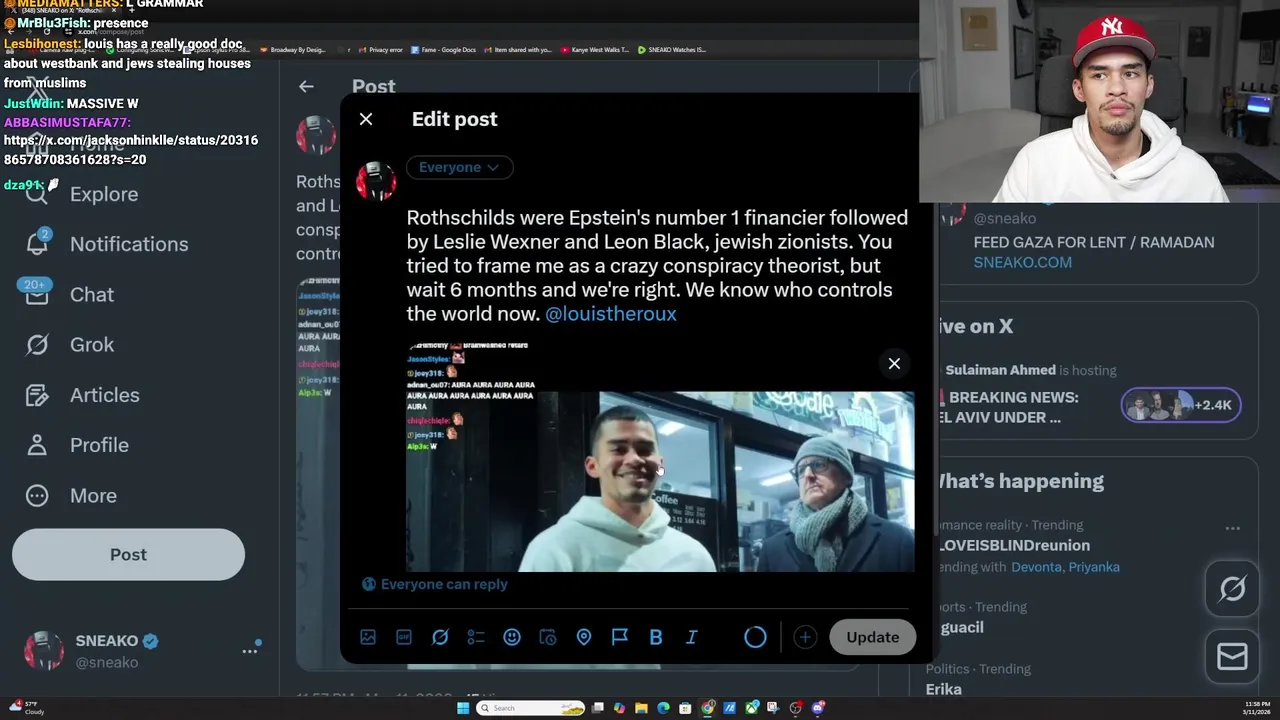The width and height of the screenshot is (1280, 720).
Task: Open the More menu in sidebar
Action: tap(71, 496)
